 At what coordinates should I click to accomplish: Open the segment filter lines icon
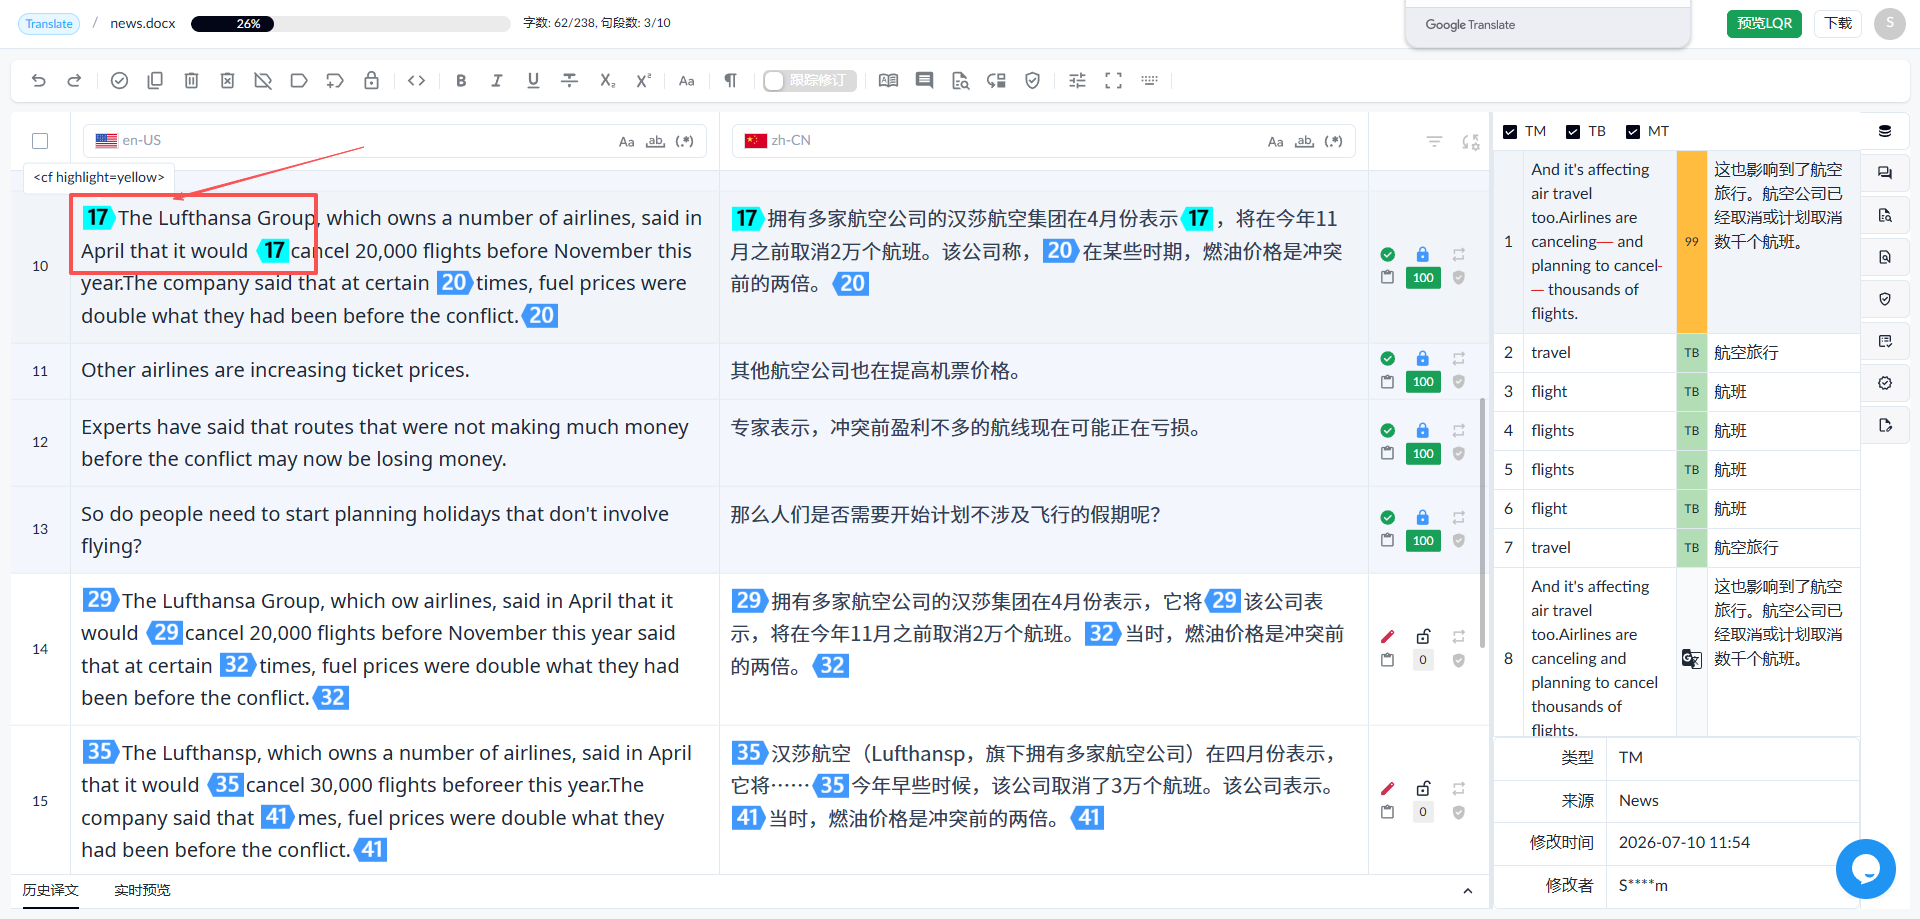(1434, 142)
